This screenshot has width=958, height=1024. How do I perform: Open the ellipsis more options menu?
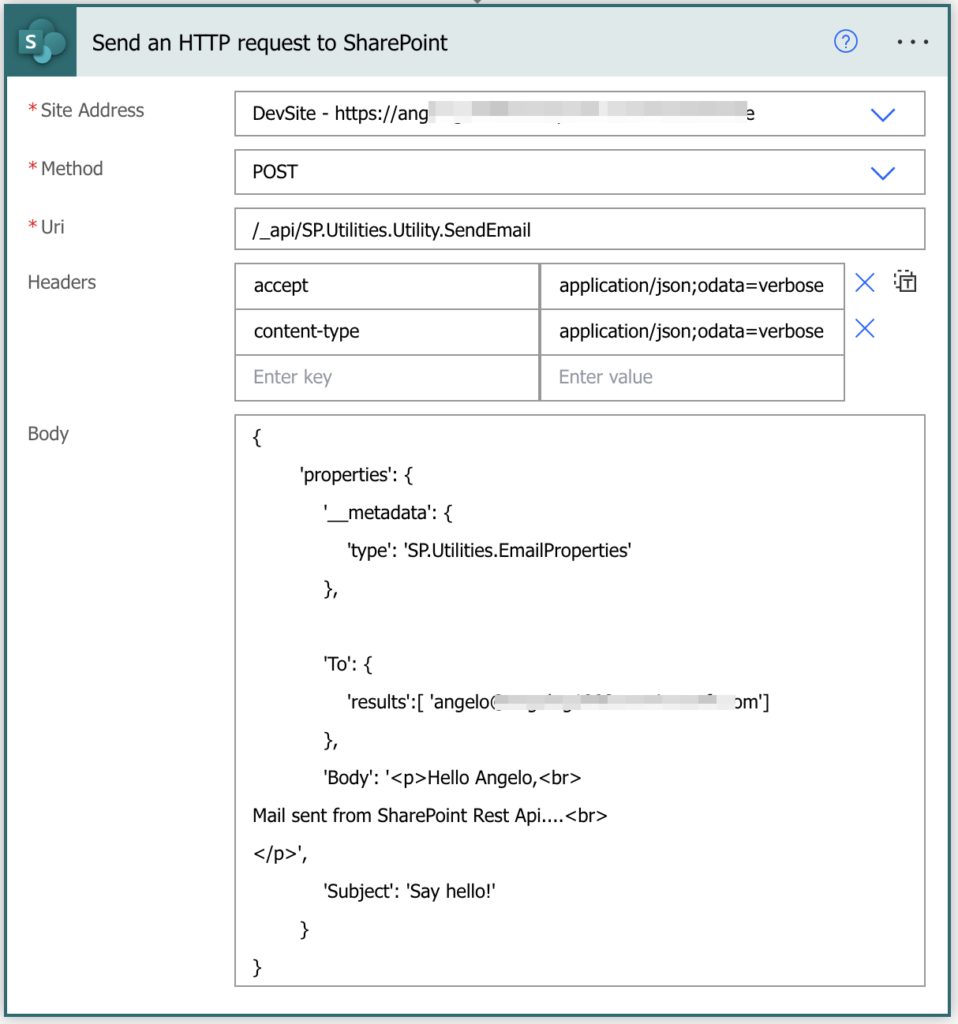[912, 42]
